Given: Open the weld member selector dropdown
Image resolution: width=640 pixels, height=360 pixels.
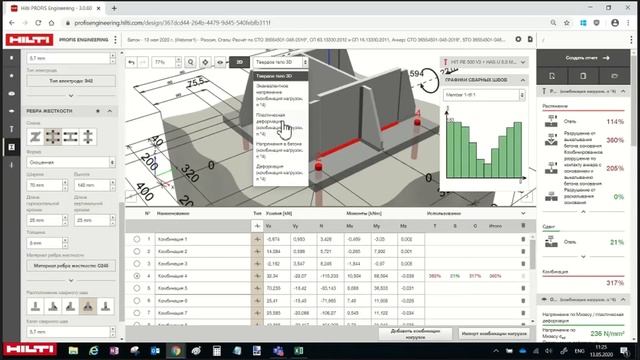Looking at the screenshot, I should point(484,95).
